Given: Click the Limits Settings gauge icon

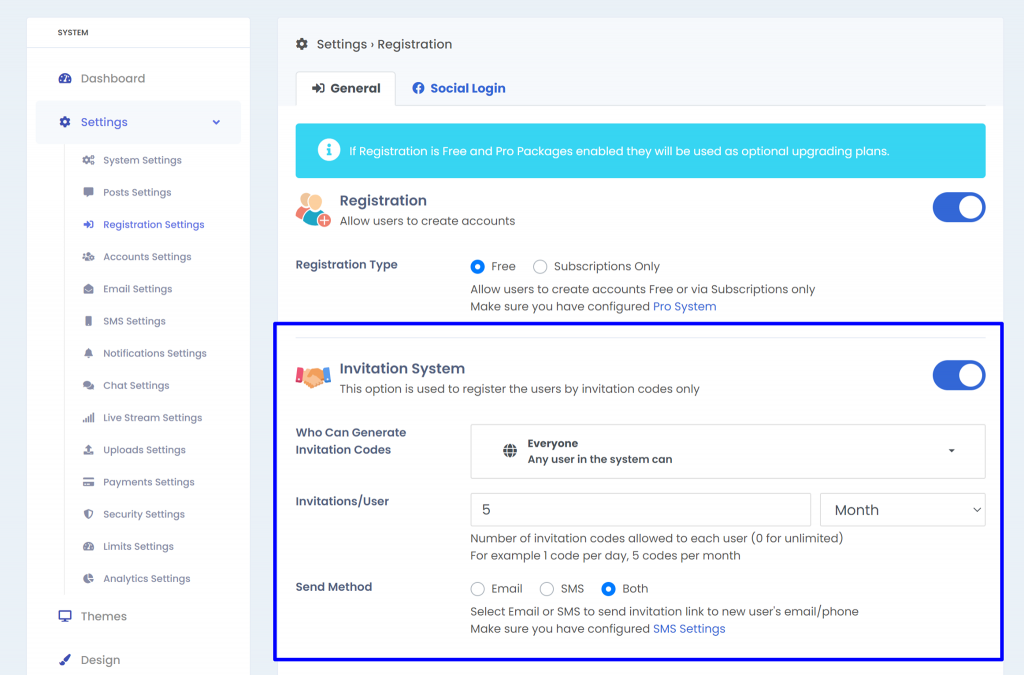Looking at the screenshot, I should coord(88,546).
